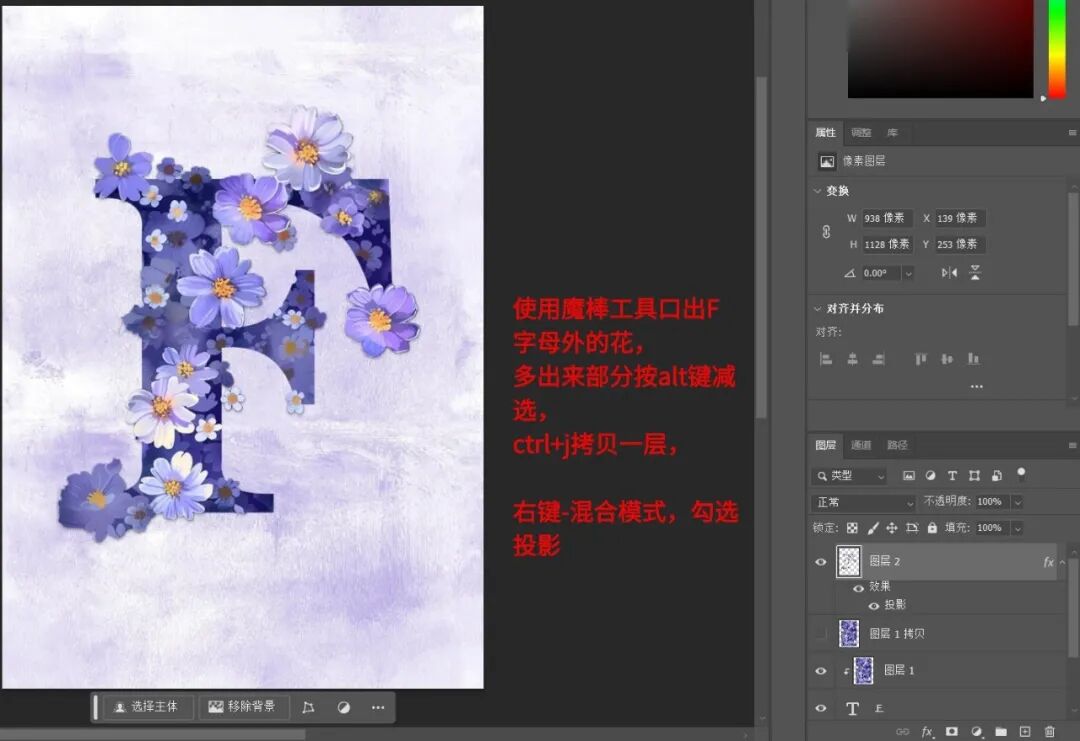This screenshot has height=741, width=1080.
Task: Create a new layer with plus icon
Action: [x=1024, y=732]
